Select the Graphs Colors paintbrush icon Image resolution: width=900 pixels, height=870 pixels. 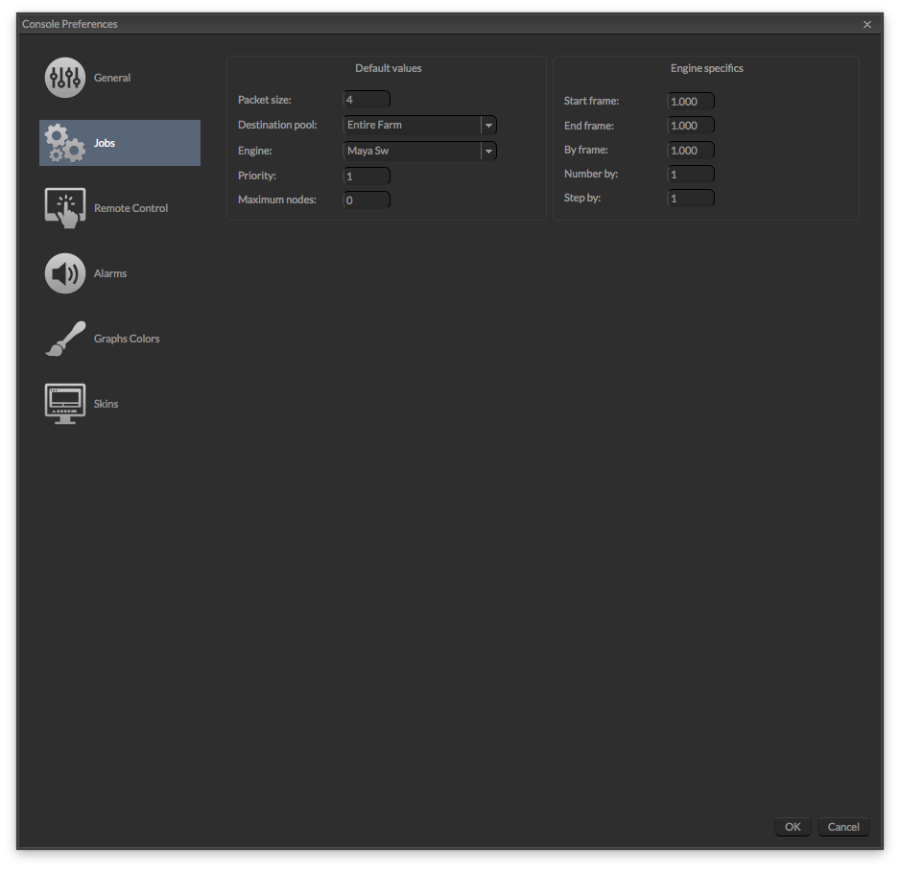click(x=64, y=337)
